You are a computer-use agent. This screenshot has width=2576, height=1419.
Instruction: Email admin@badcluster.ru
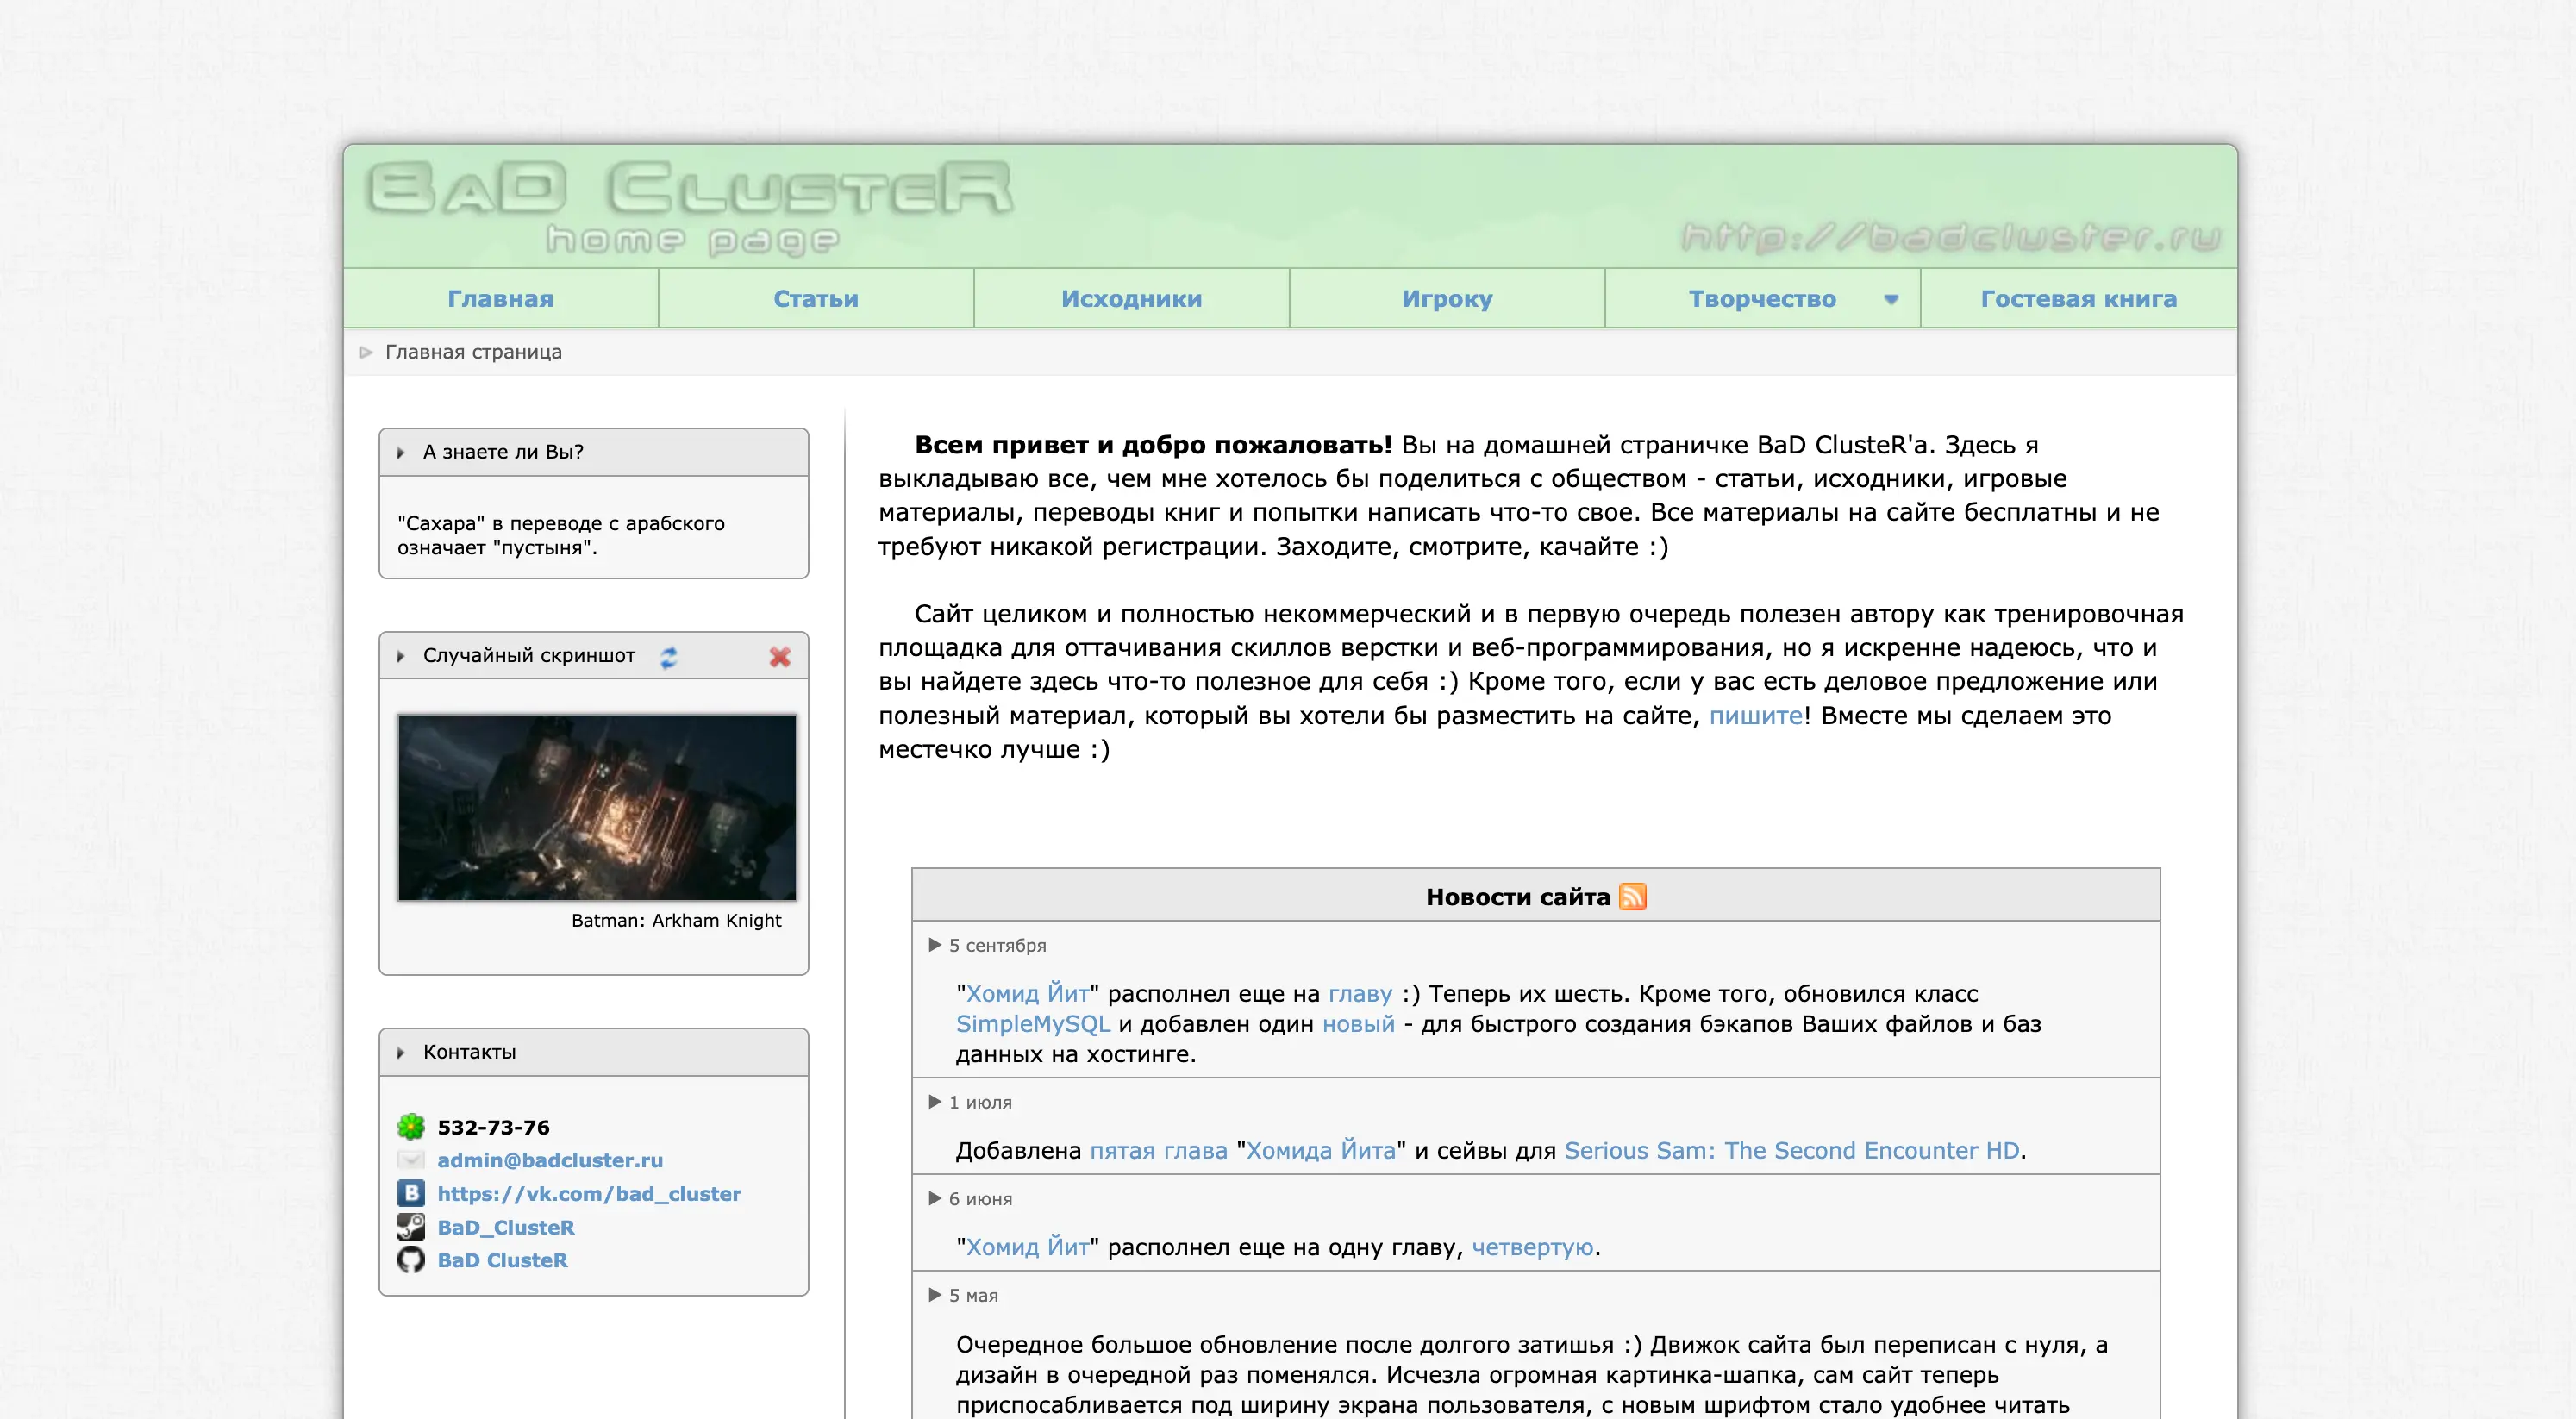pos(550,1160)
